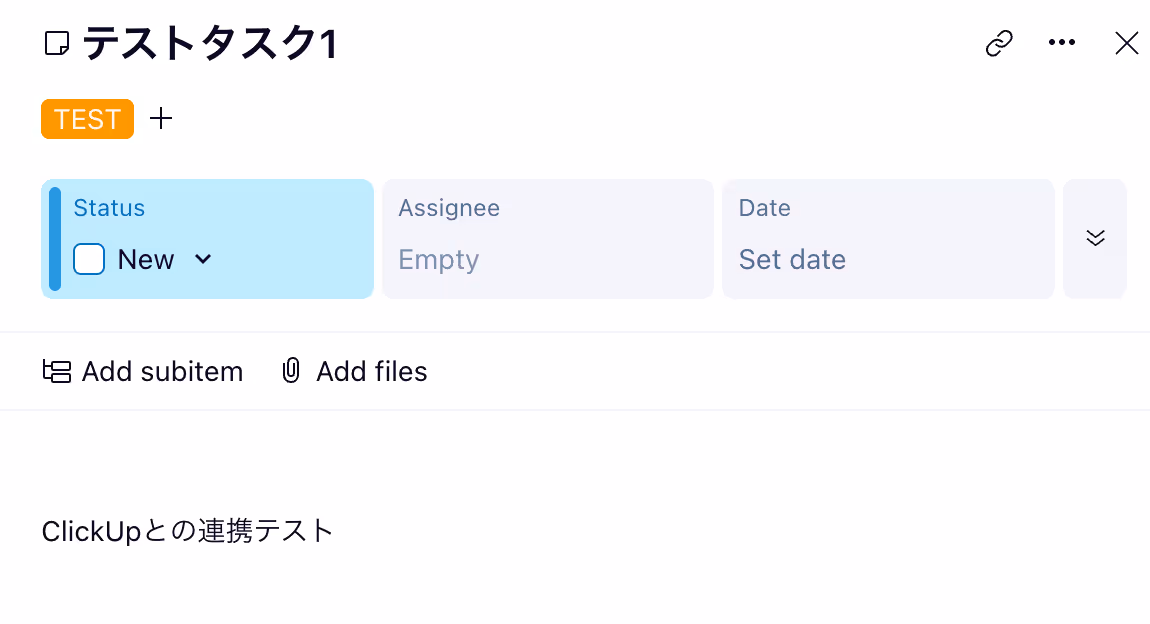
Task: Click Set date in Date field
Action: pyautogui.click(x=792, y=260)
